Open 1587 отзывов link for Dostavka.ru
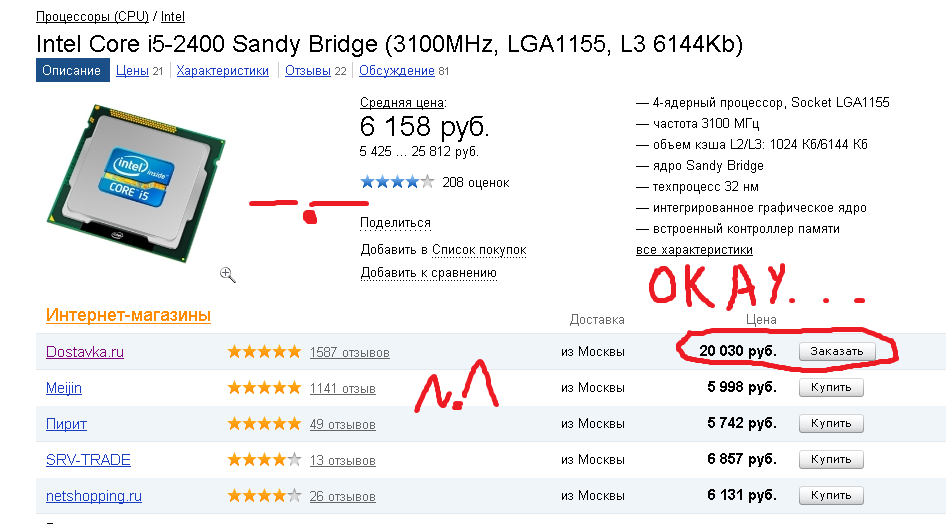Viewport: 952px width, 524px height. pyautogui.click(x=350, y=352)
